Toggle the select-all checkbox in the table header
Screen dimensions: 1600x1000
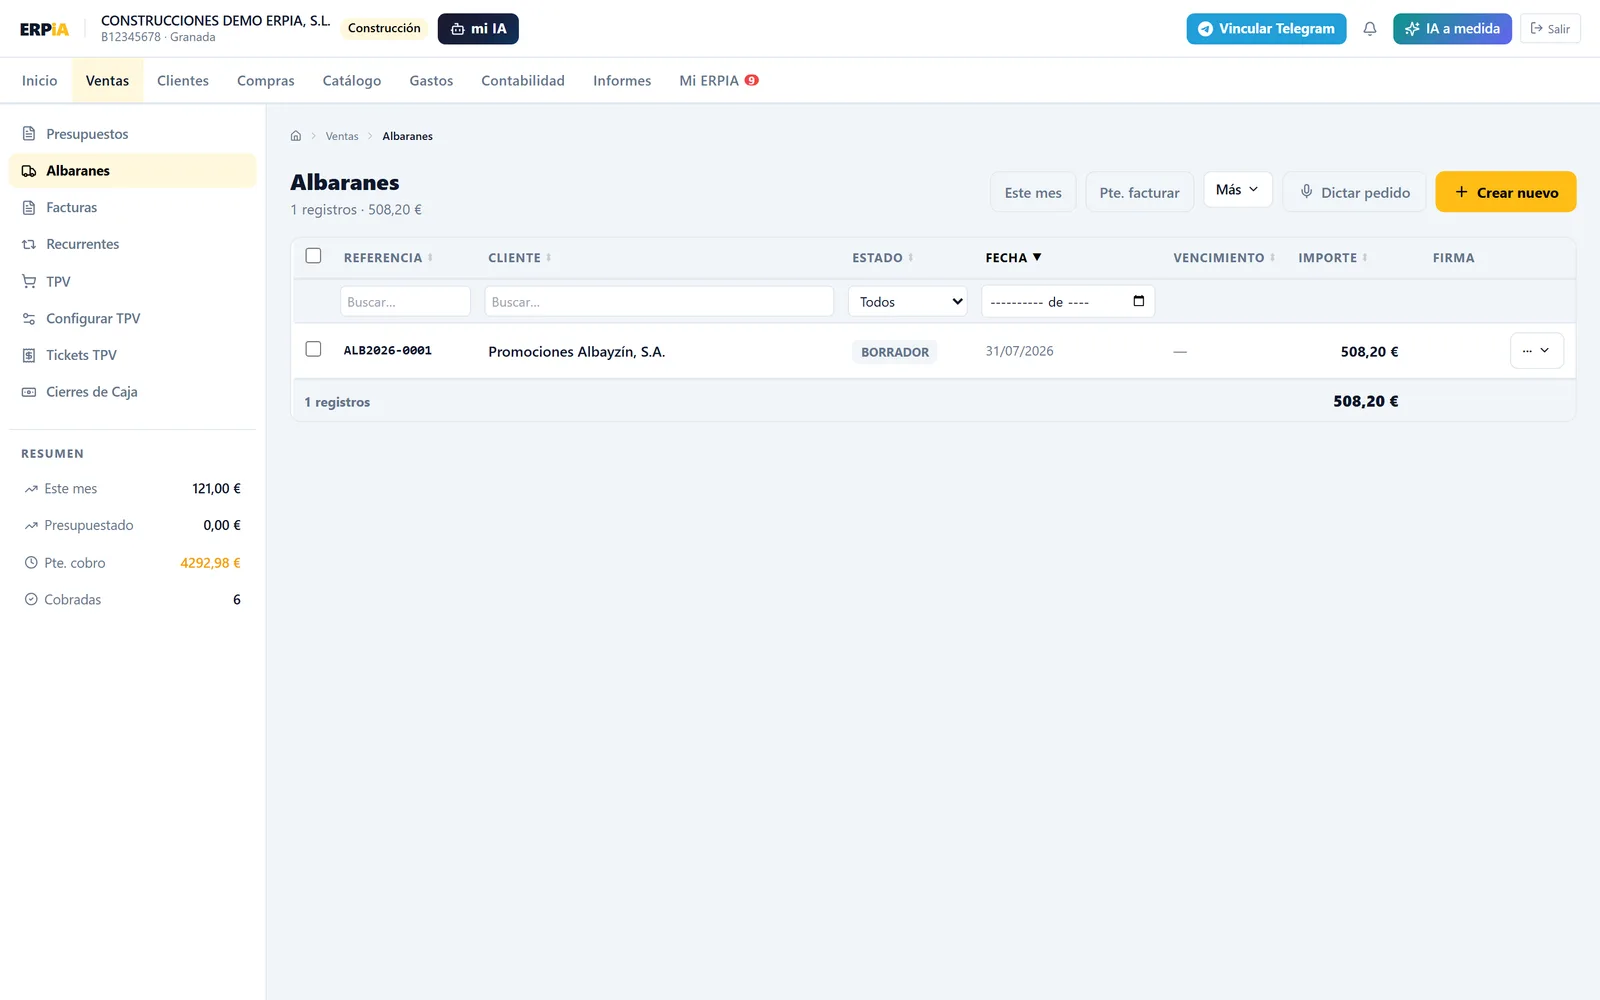click(313, 256)
